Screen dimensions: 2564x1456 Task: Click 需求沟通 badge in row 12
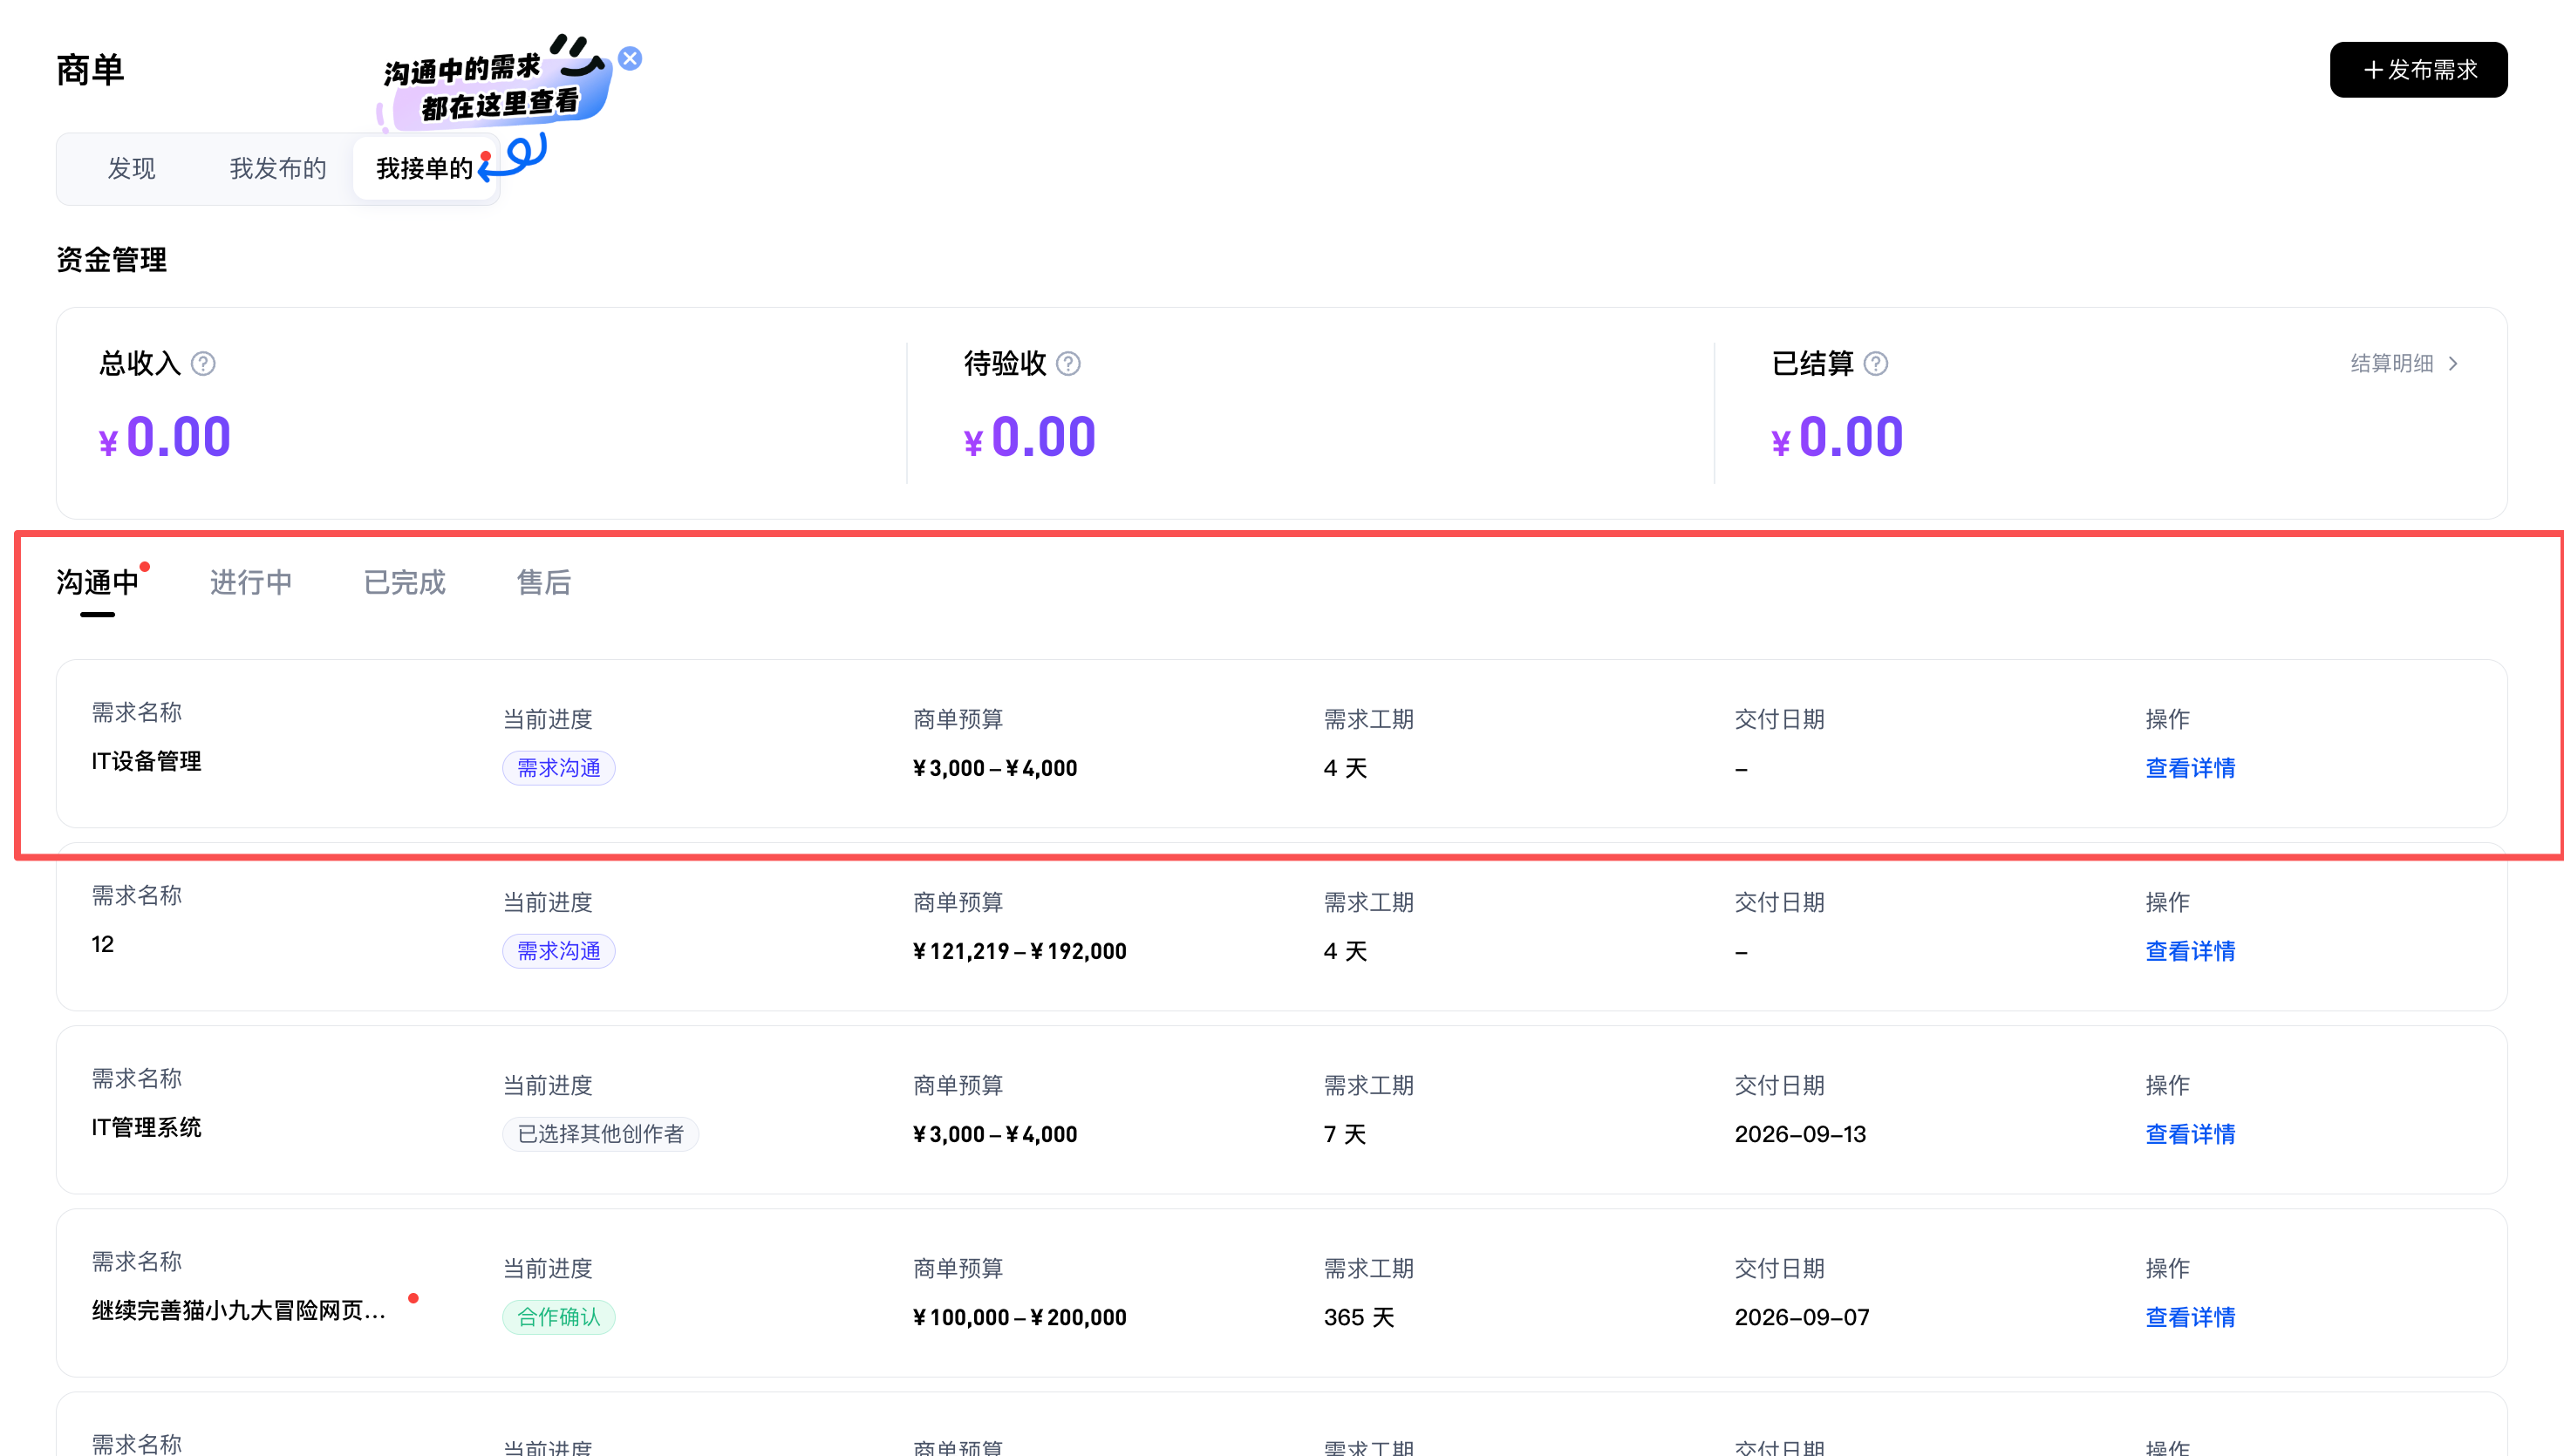pos(559,952)
